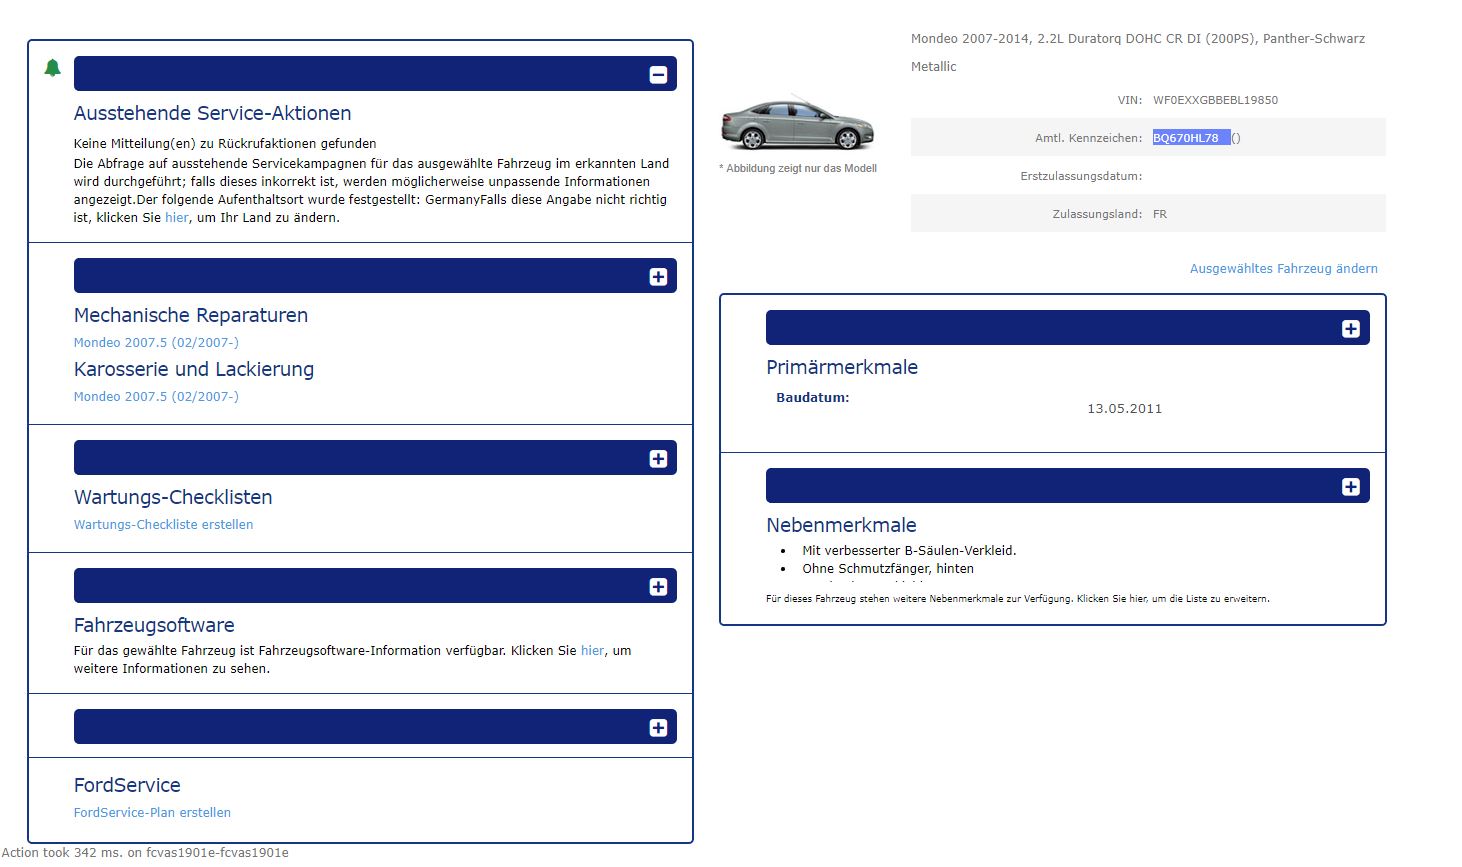Viewport: 1462px width, 867px height.
Task: Open Mondeo 2007.5 link under Karosserie und Lackierung
Action: coord(156,397)
